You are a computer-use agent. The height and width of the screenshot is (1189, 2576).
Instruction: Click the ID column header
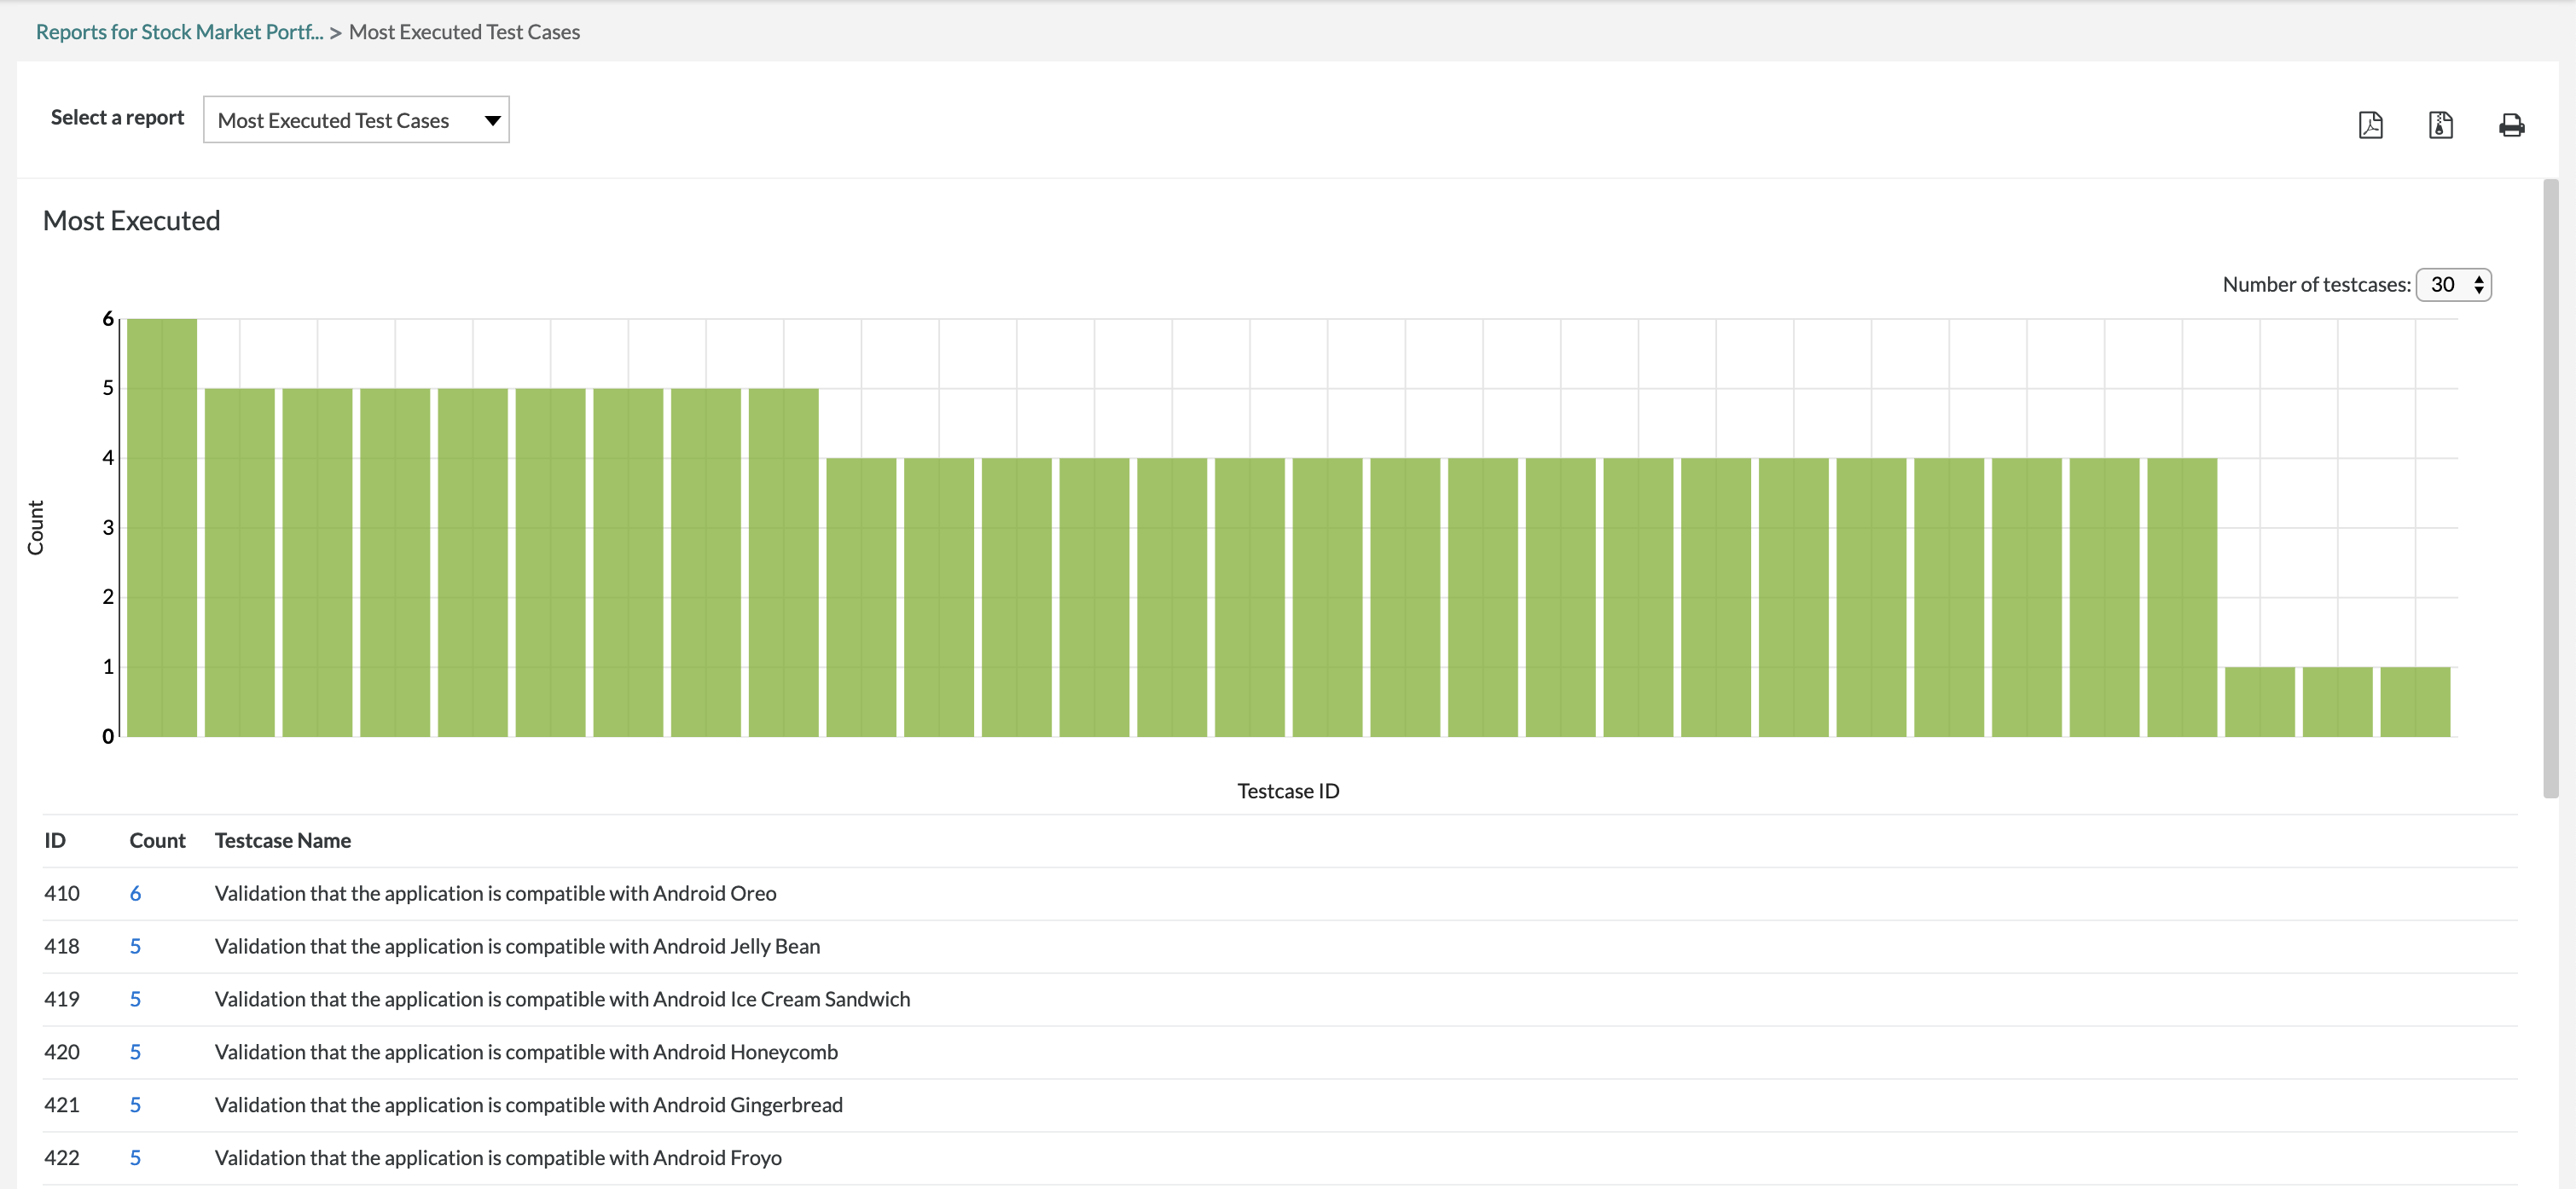coord(55,841)
